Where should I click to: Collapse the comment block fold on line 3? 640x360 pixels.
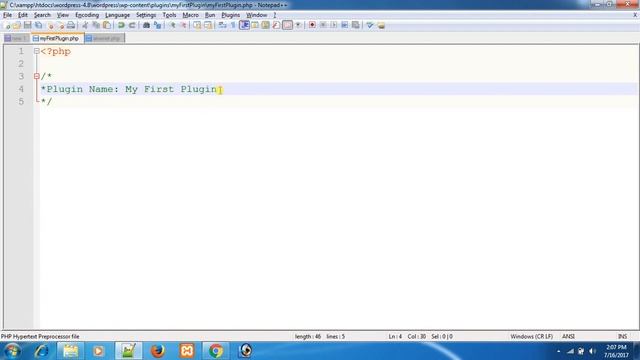(37, 76)
